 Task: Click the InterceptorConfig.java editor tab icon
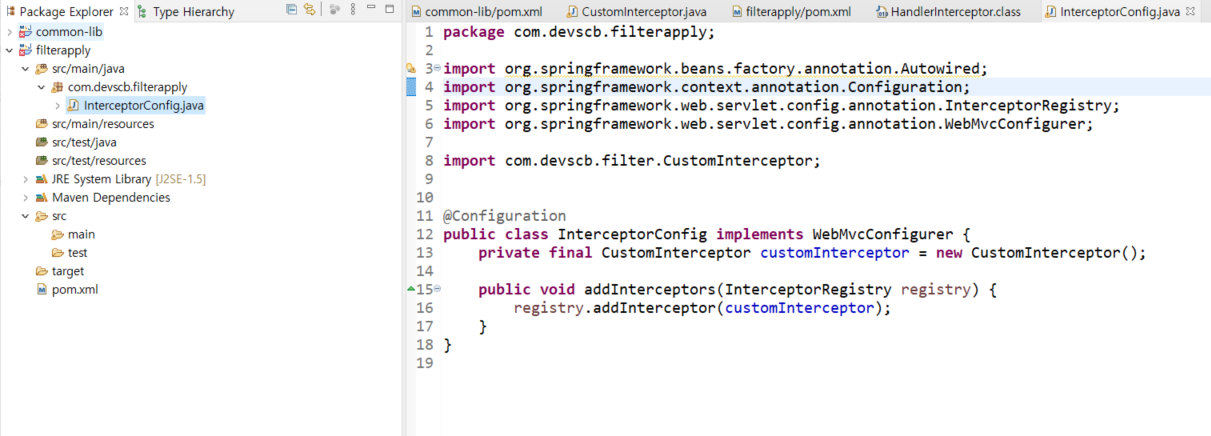click(1051, 12)
